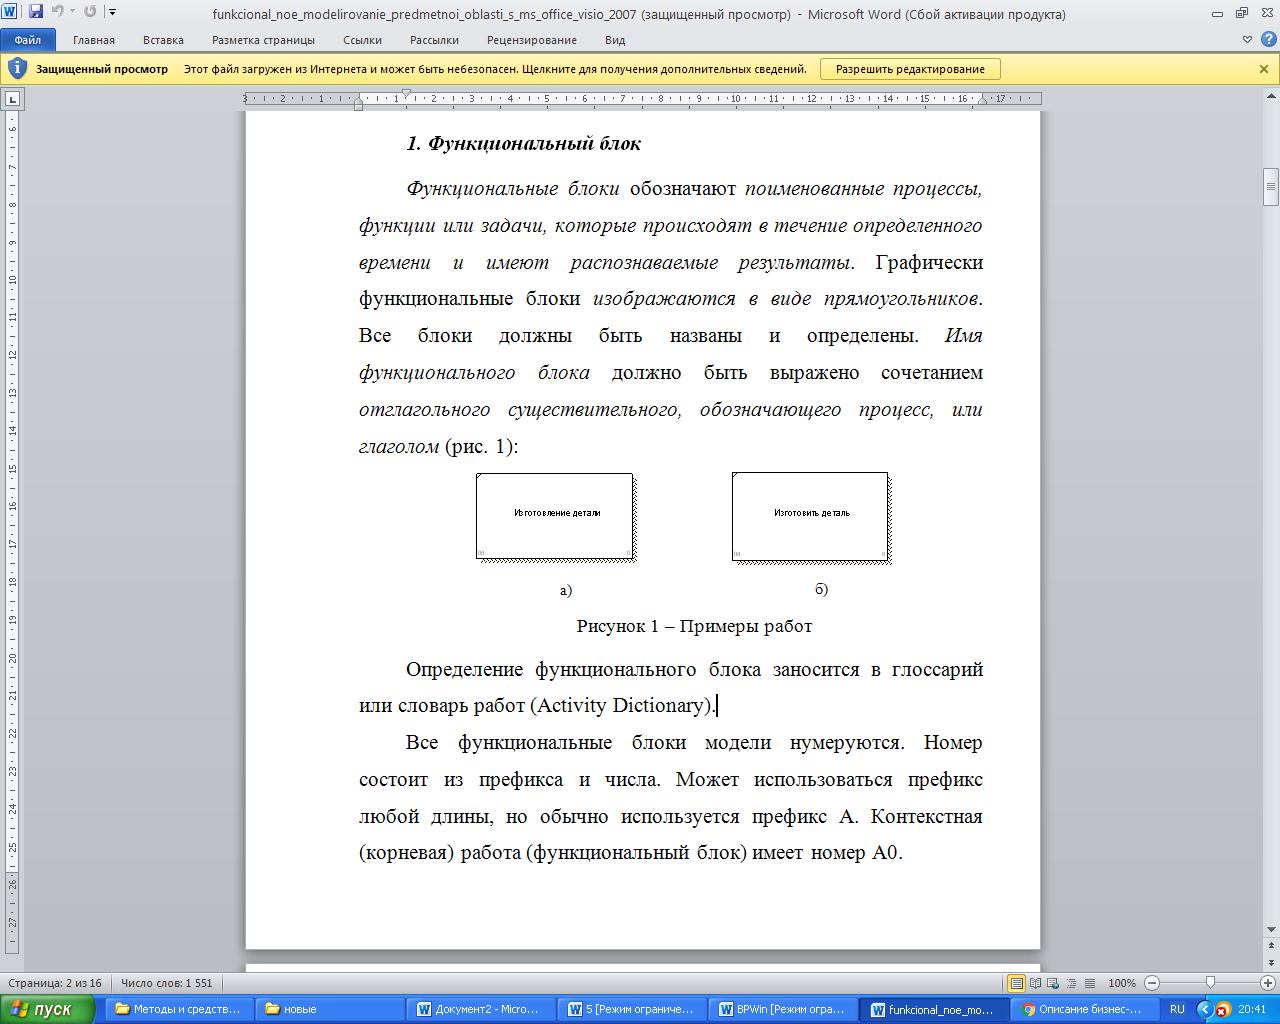The height and width of the screenshot is (1024, 1280).
Task: Click 'Страница: 2 из 16' in status bar
Action: coord(55,983)
